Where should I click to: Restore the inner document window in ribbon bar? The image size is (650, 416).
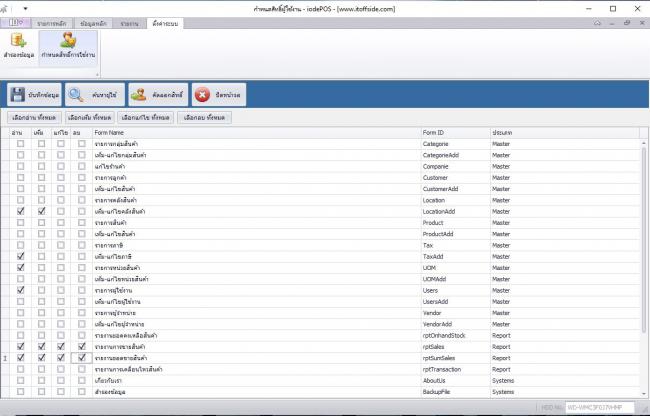pos(627,23)
